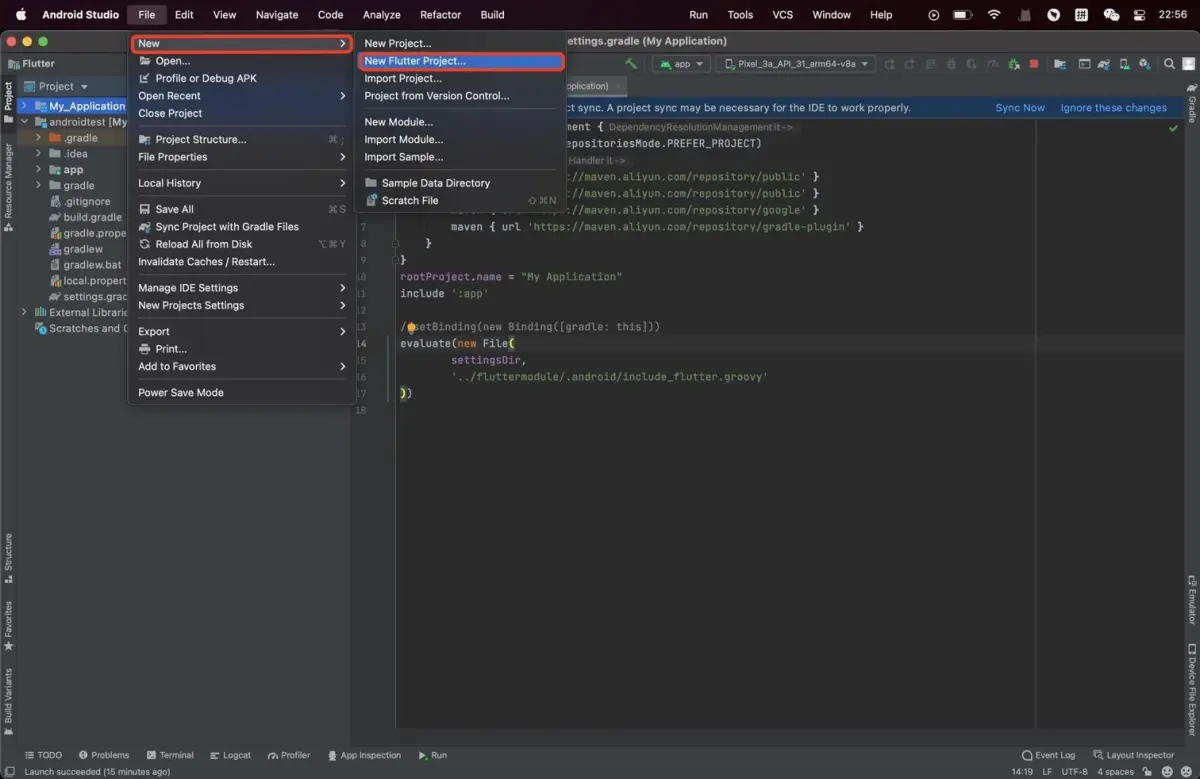Screen dimensions: 1200x779
Task: Open Project Structure from the toolbar folder icon
Action: coord(1059,64)
